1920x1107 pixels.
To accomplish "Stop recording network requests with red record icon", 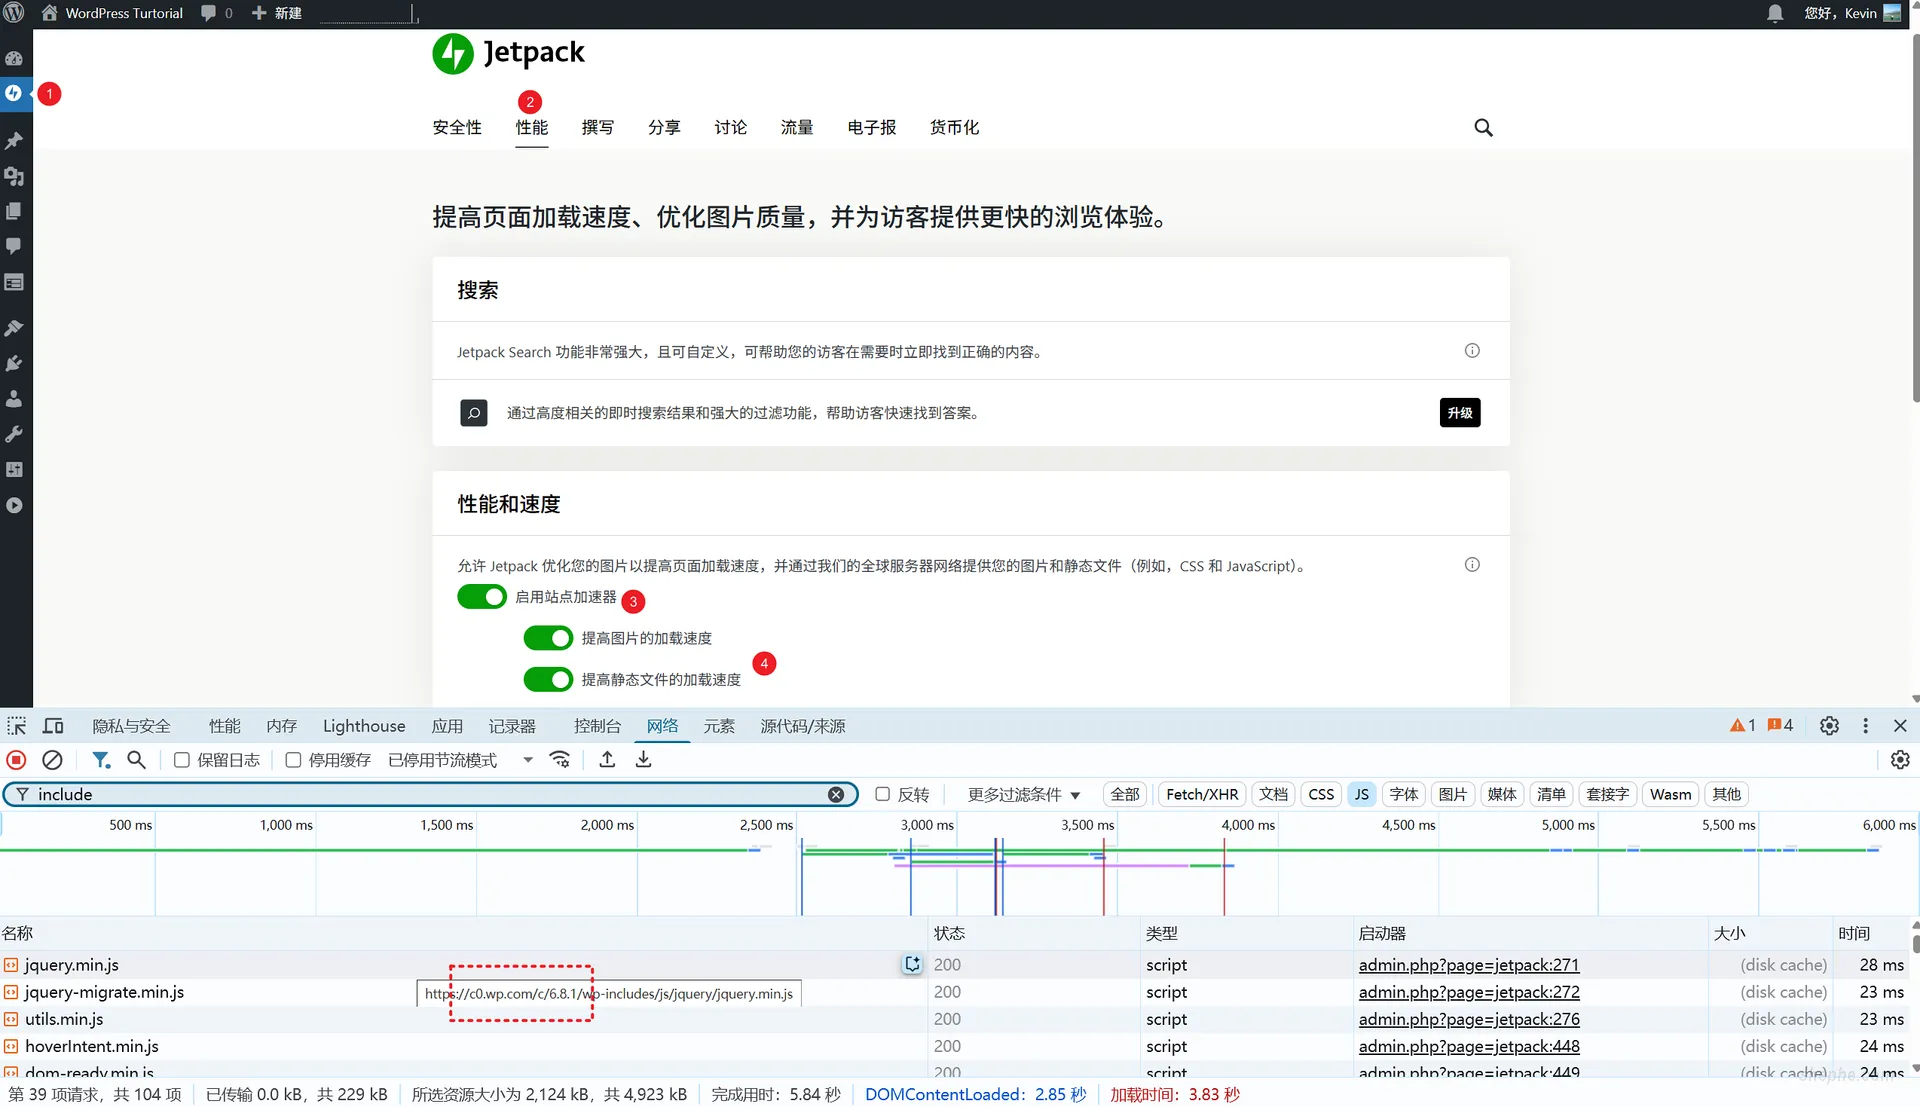I will pyautogui.click(x=16, y=760).
